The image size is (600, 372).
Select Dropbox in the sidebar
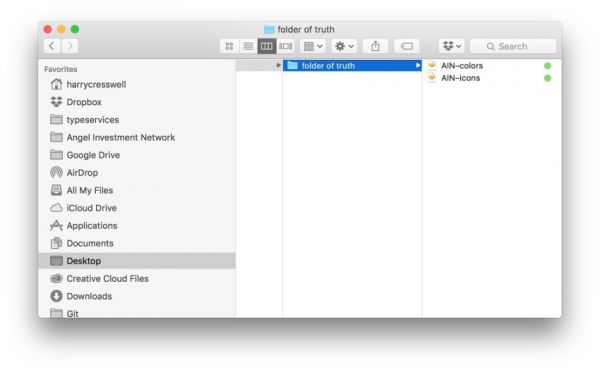[137, 102]
